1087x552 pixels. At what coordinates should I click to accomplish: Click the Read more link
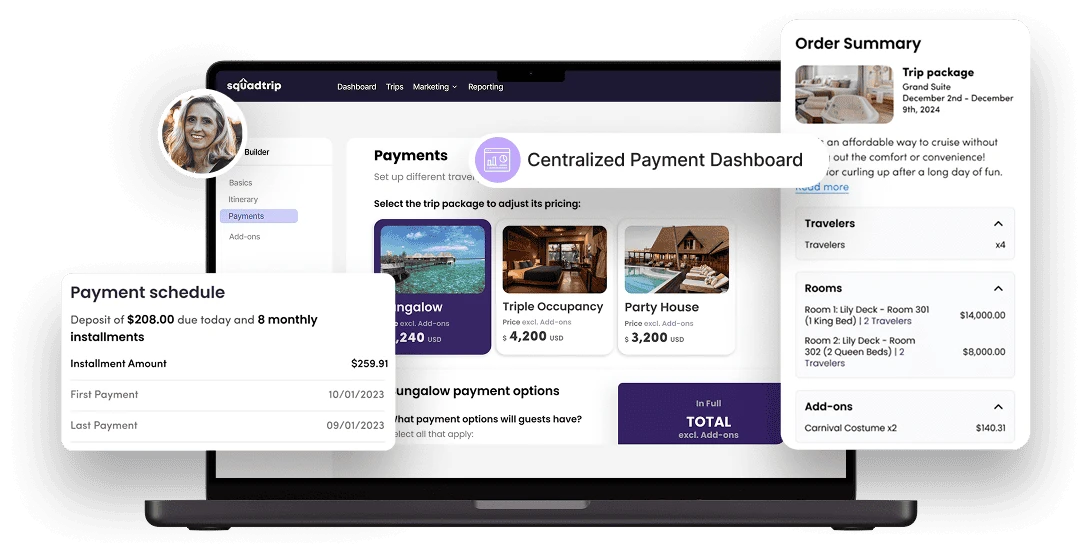(x=822, y=187)
